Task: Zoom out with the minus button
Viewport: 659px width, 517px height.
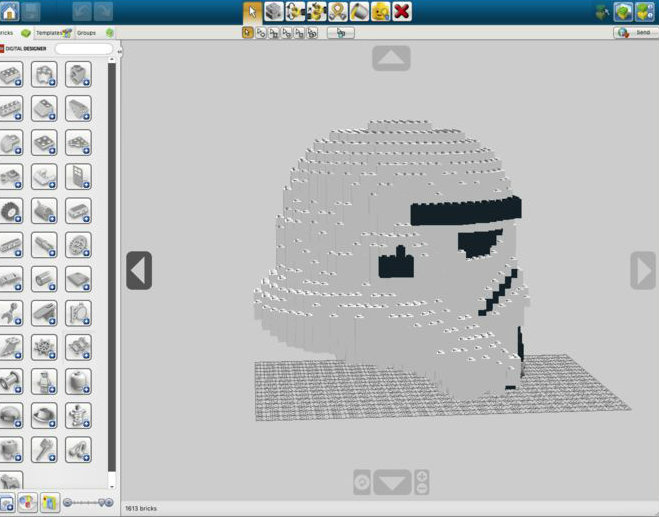Action: click(422, 488)
